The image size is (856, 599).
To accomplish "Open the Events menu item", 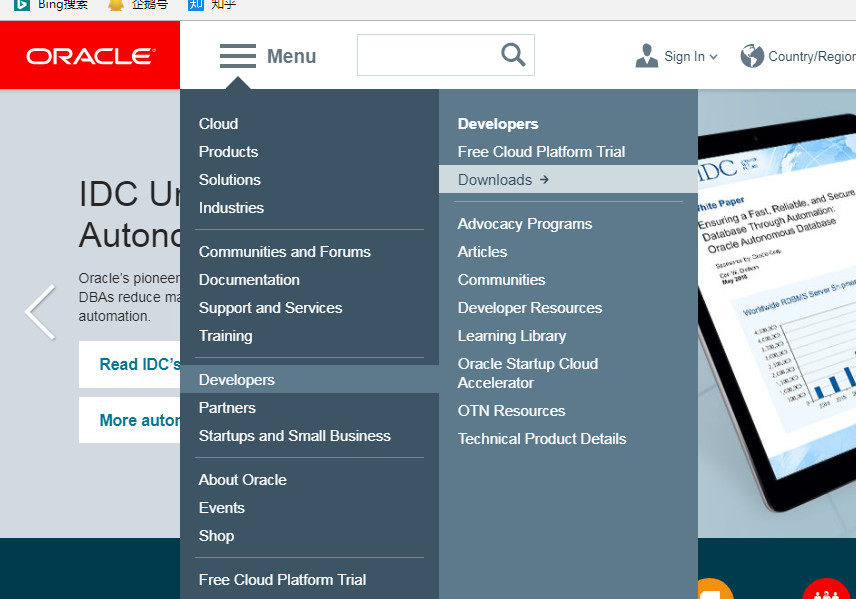I will pyautogui.click(x=222, y=508).
